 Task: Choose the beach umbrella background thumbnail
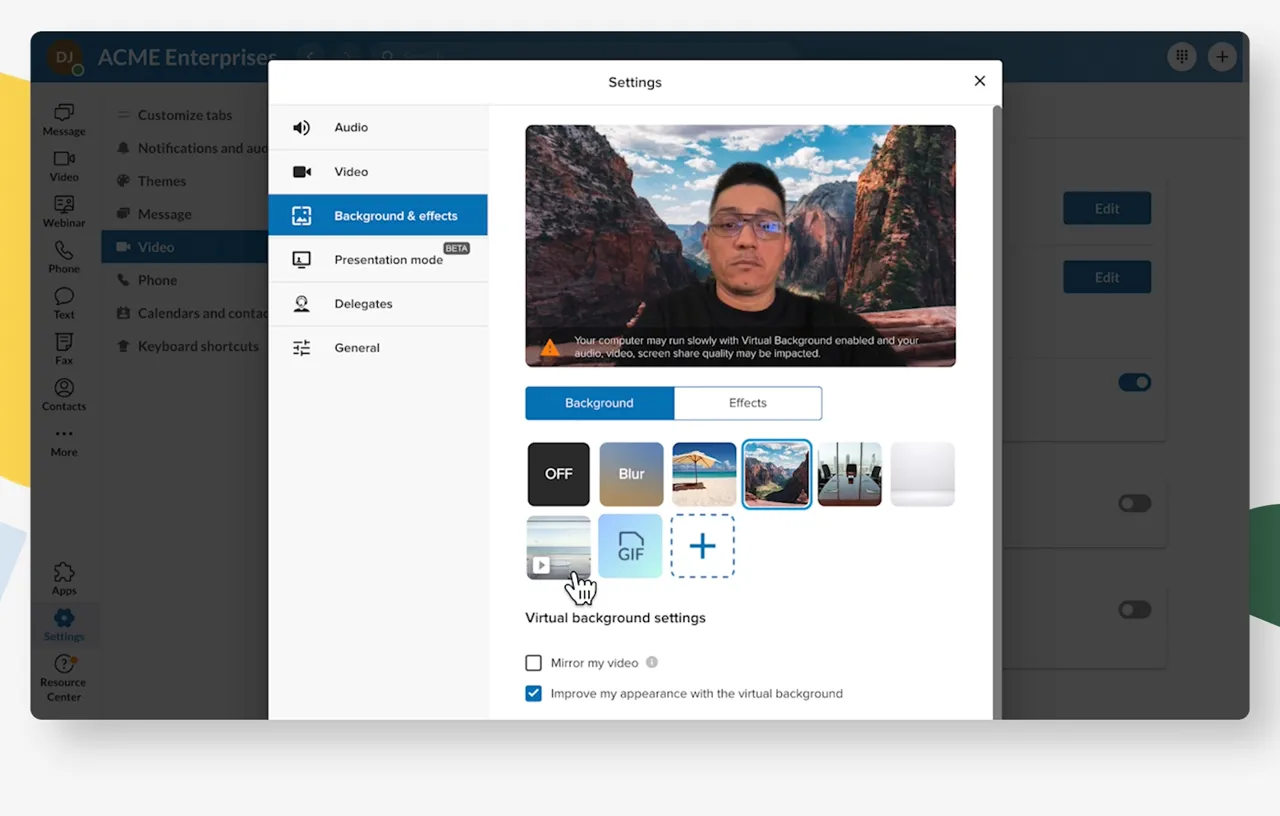pyautogui.click(x=704, y=474)
